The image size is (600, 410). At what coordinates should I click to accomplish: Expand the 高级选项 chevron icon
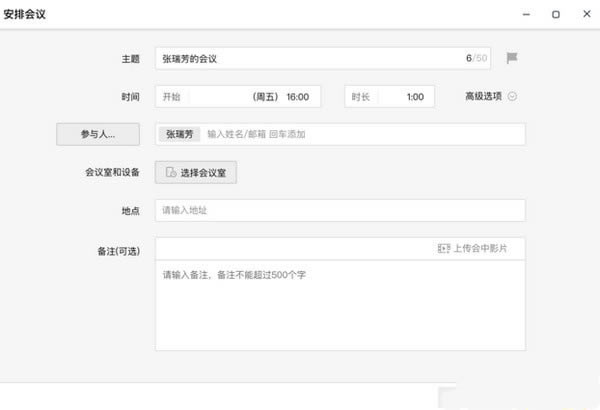[512, 96]
